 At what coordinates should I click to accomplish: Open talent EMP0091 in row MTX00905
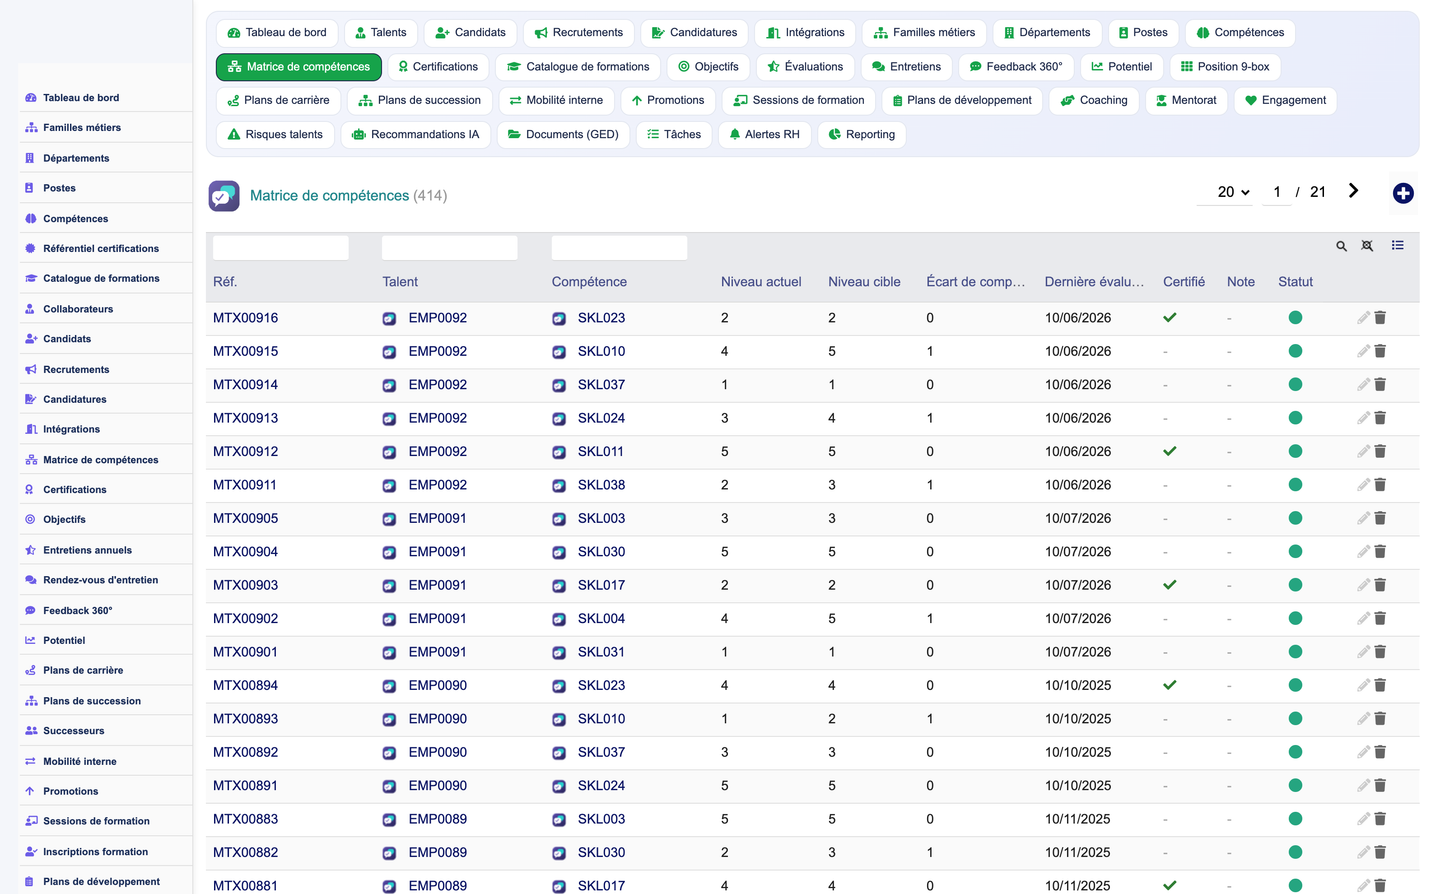pos(438,518)
